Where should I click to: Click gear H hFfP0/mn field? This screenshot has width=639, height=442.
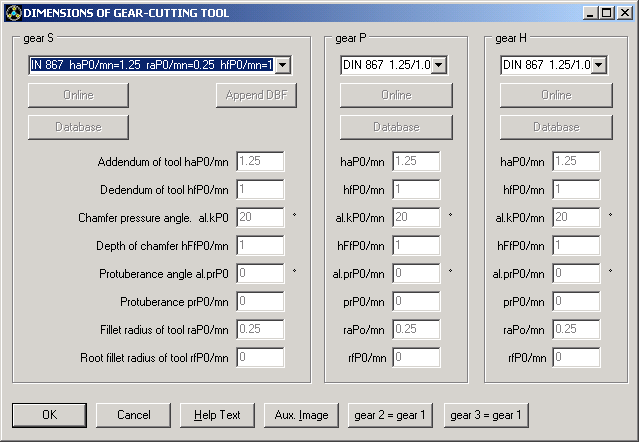[x=576, y=245]
